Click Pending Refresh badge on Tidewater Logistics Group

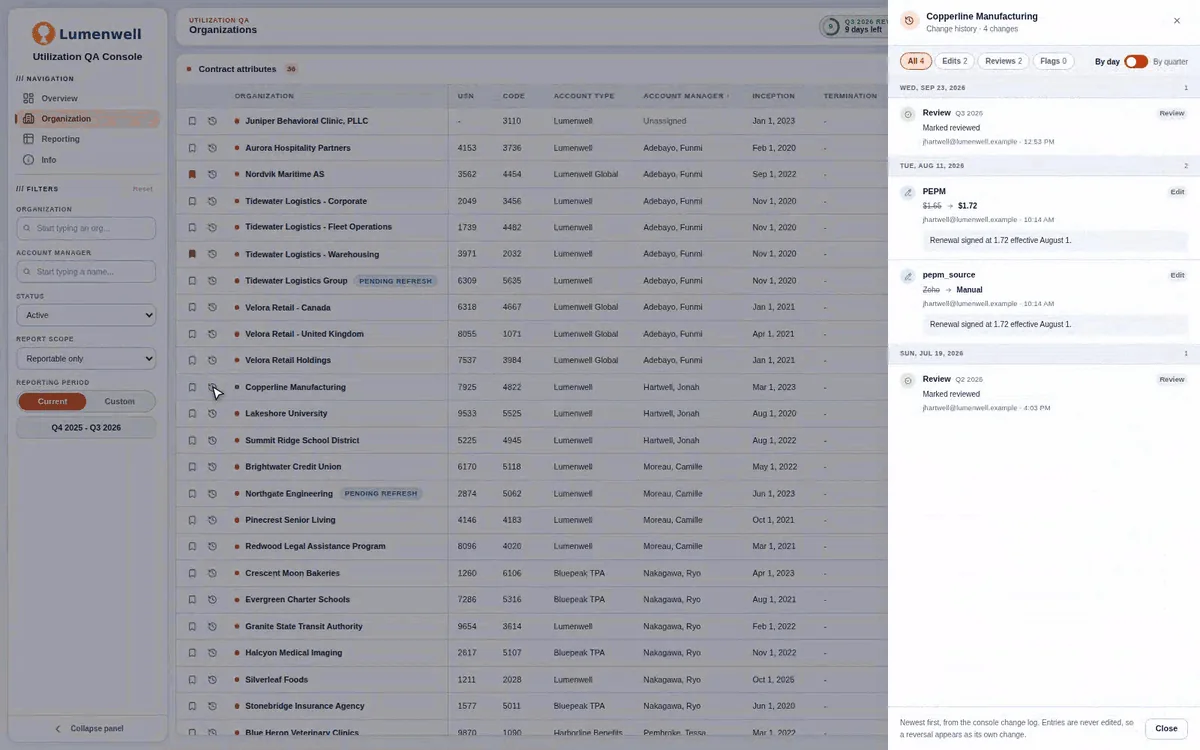pyautogui.click(x=395, y=281)
